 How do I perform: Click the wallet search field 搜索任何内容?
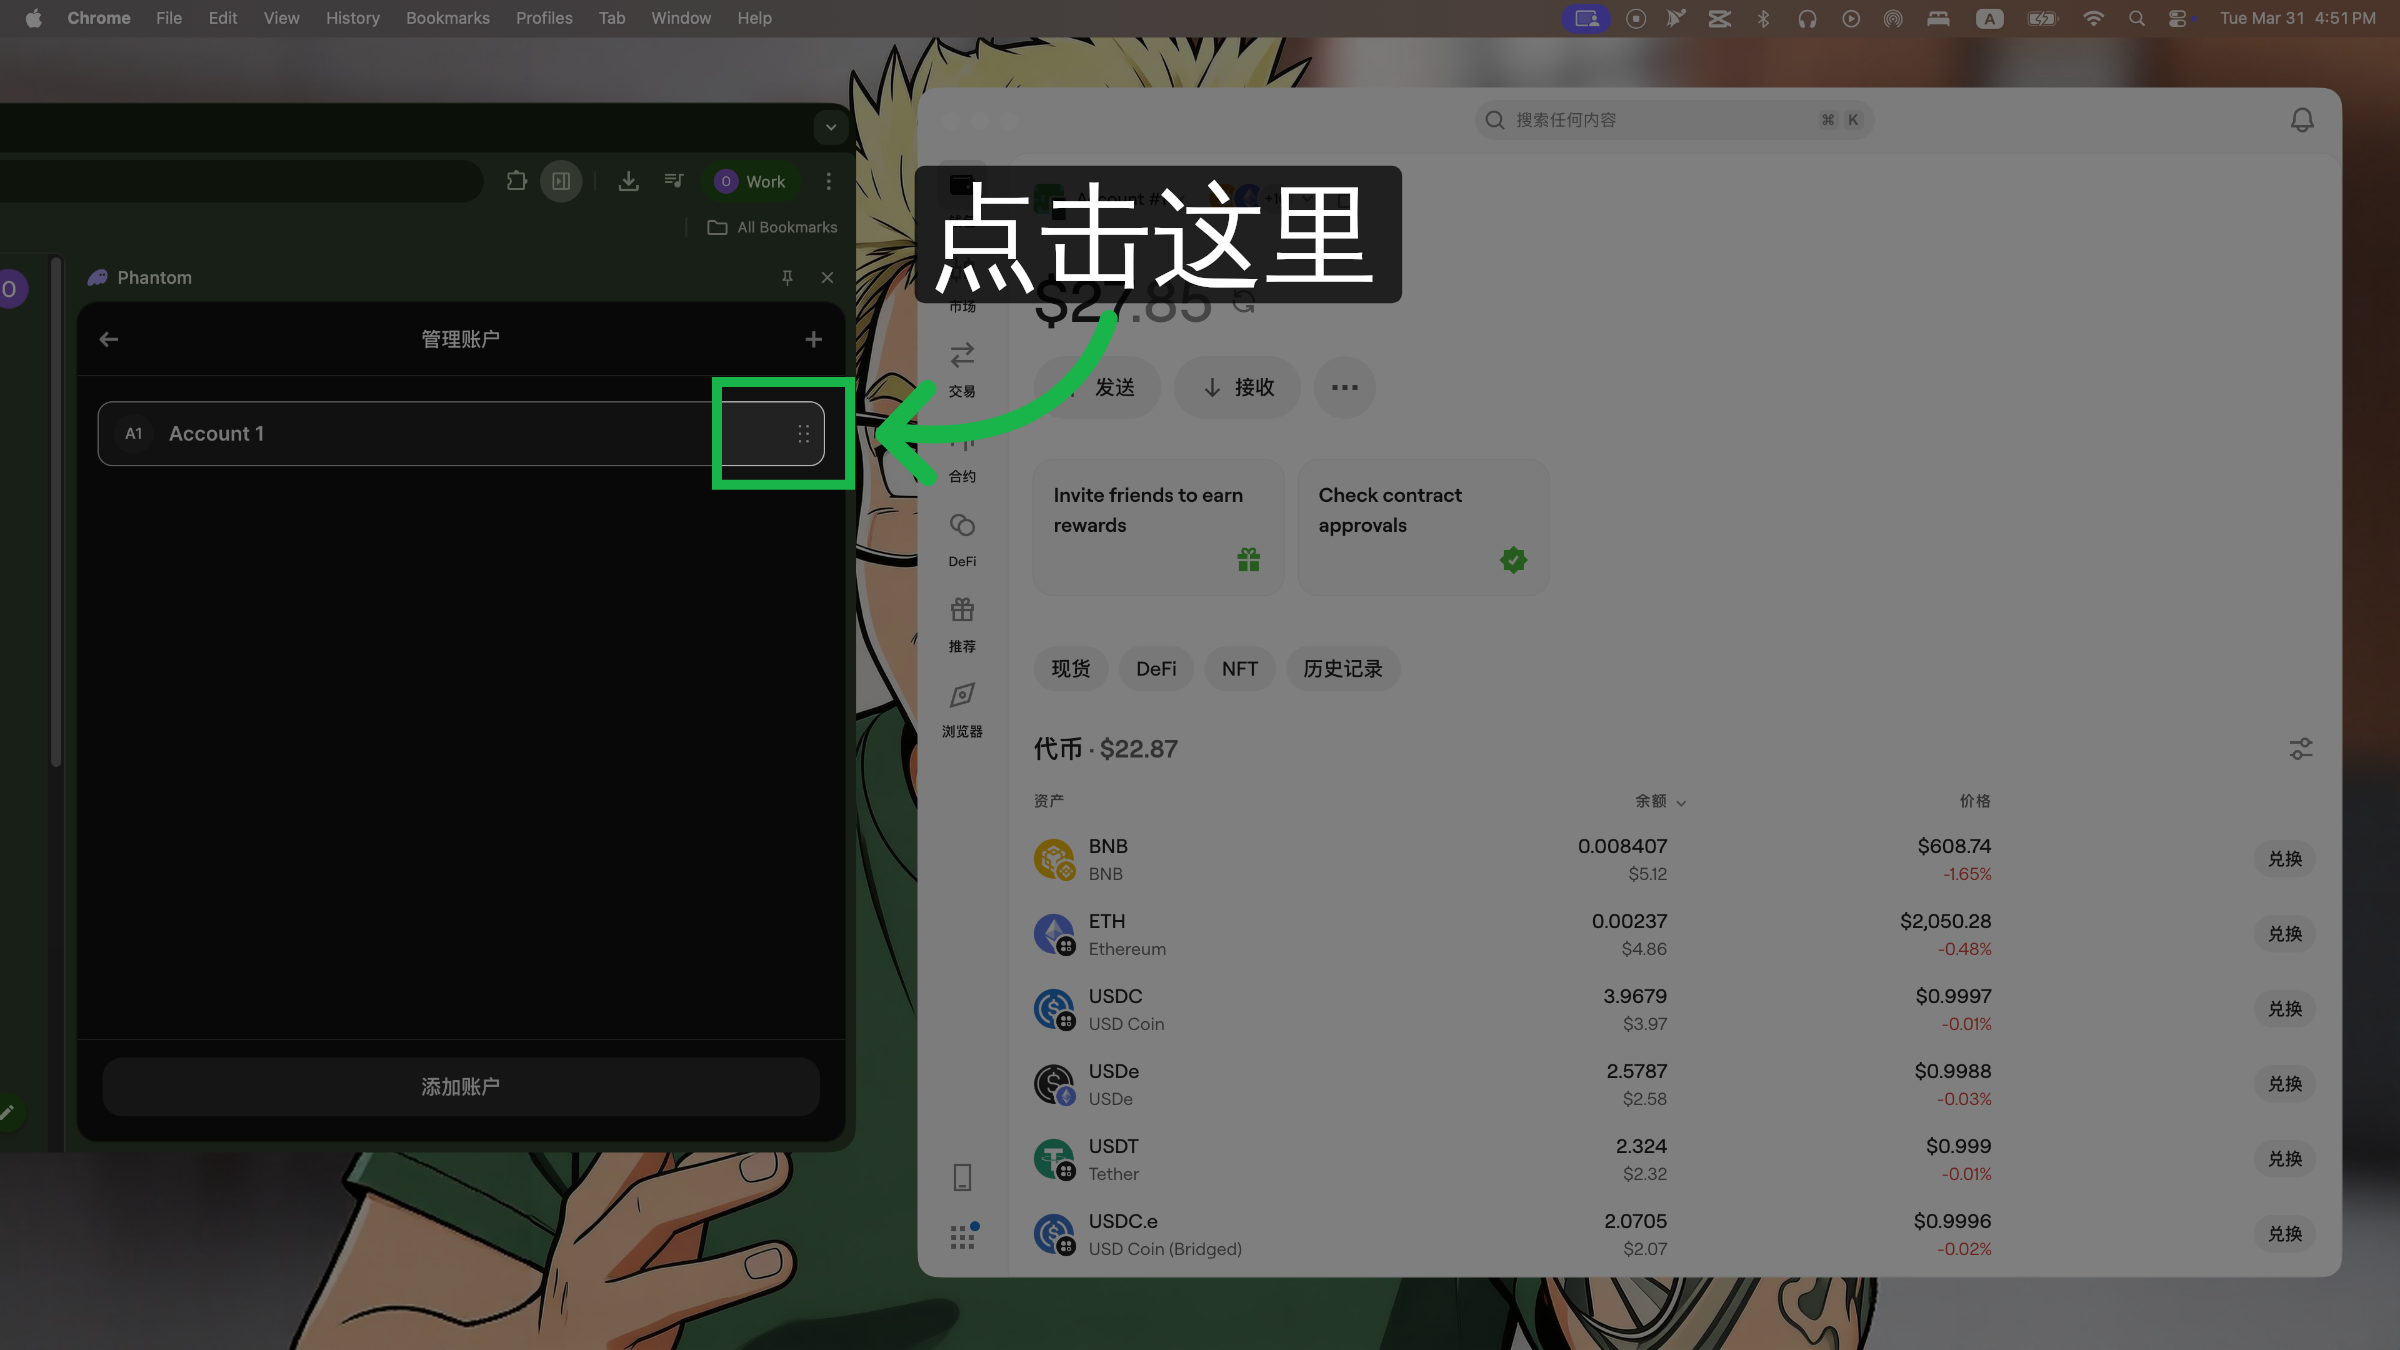[1674, 120]
